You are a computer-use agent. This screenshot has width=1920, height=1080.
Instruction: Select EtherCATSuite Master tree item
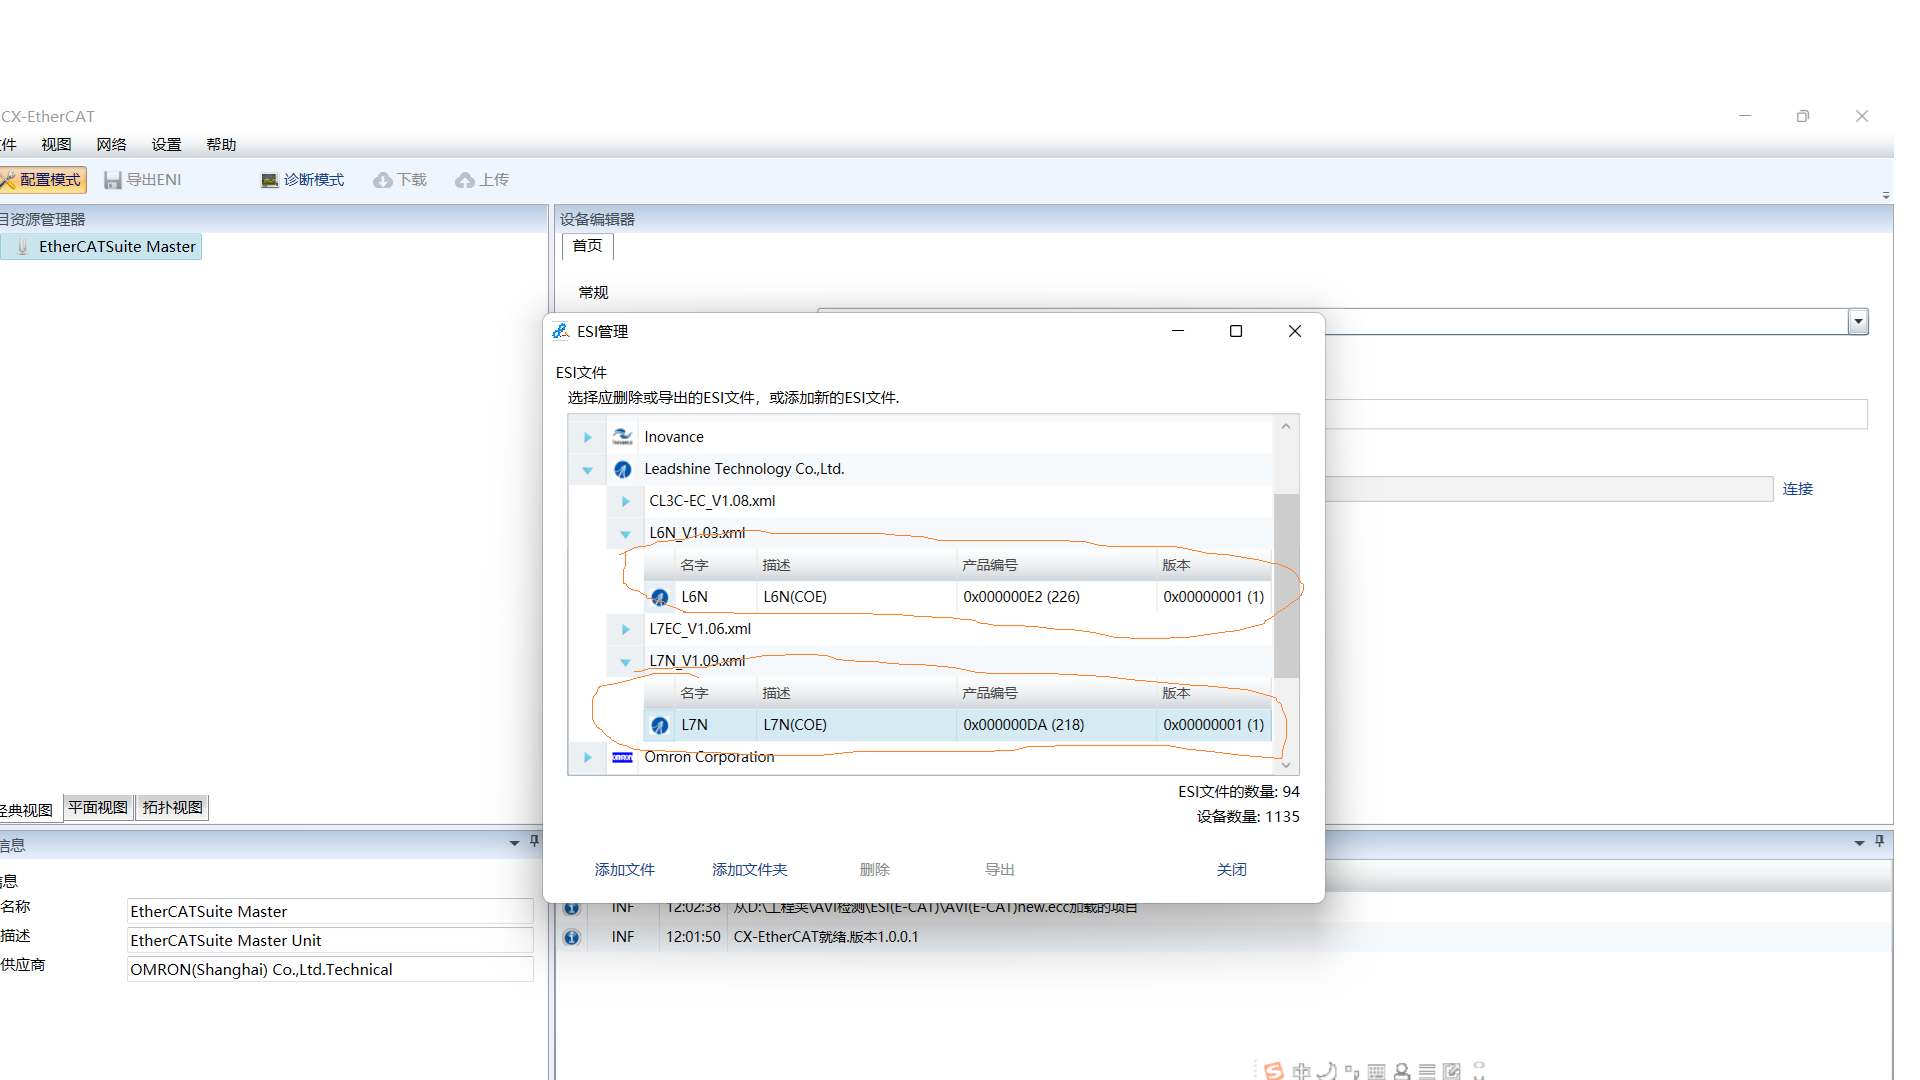pos(117,247)
